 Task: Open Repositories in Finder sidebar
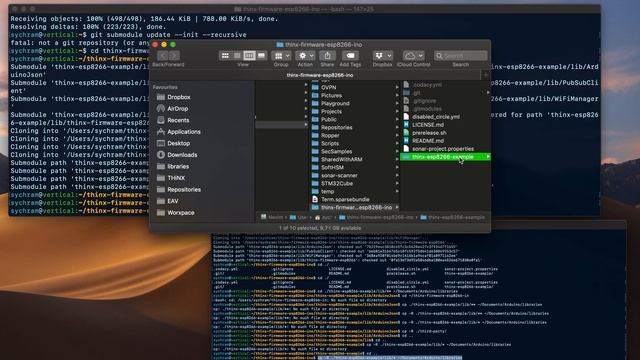[184, 189]
